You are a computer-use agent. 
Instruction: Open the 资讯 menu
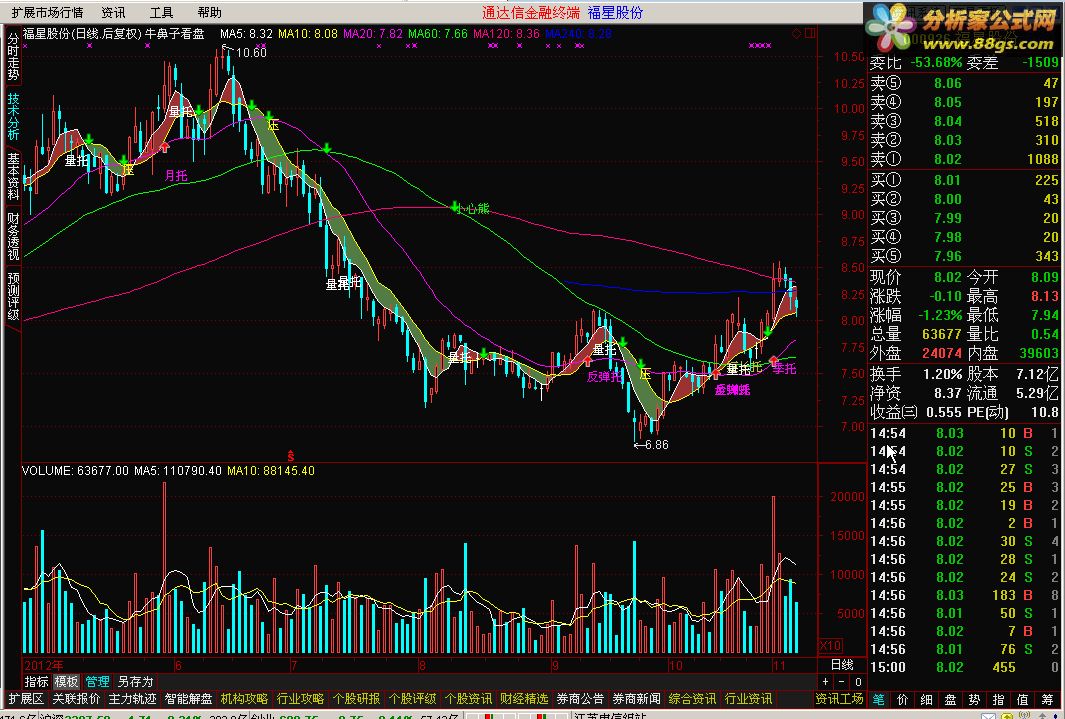point(113,12)
